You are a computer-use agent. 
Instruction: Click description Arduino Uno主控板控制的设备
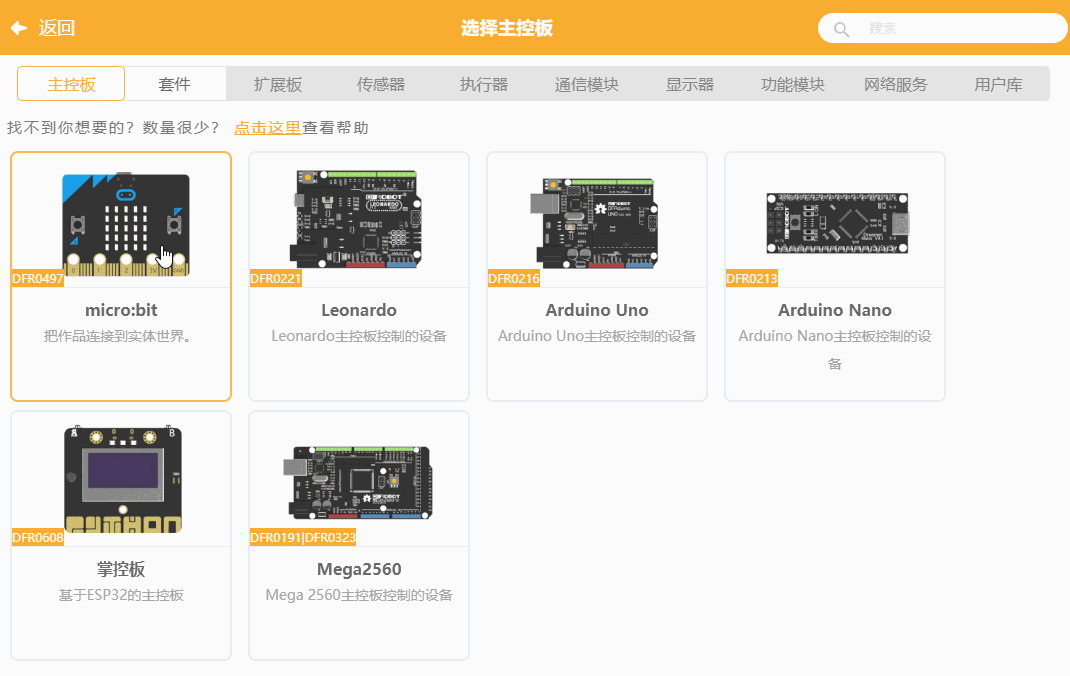(x=597, y=336)
